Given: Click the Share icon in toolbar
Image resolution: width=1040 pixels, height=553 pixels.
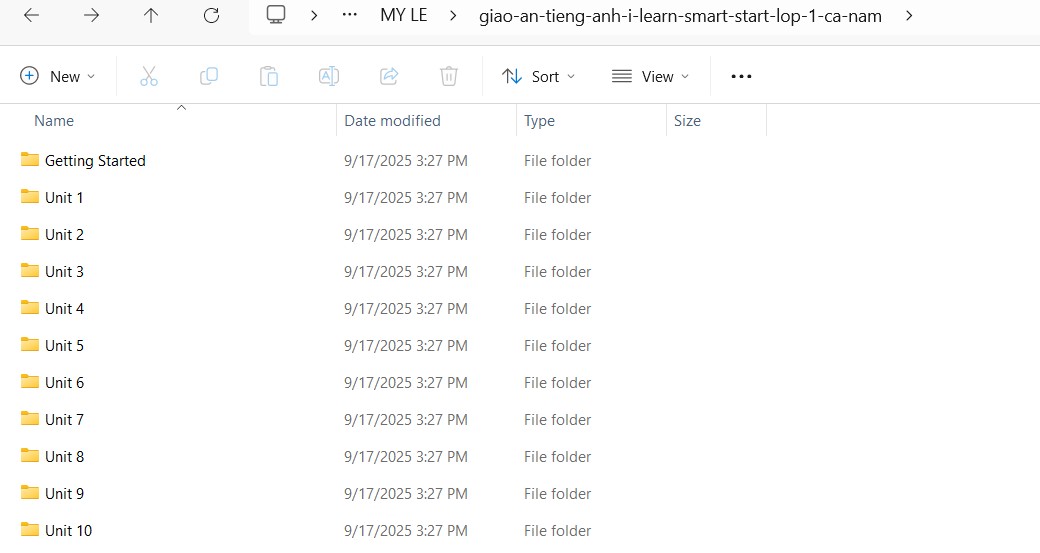Looking at the screenshot, I should point(389,76).
